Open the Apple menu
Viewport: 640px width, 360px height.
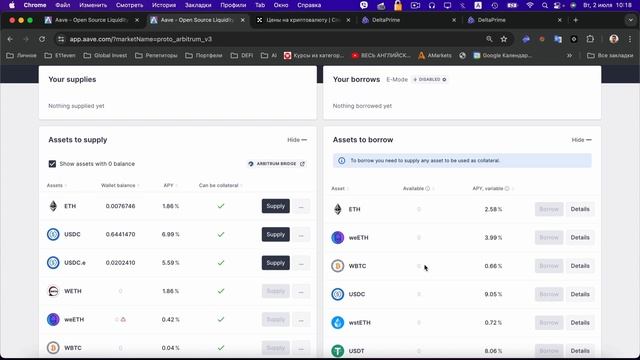point(11,5)
